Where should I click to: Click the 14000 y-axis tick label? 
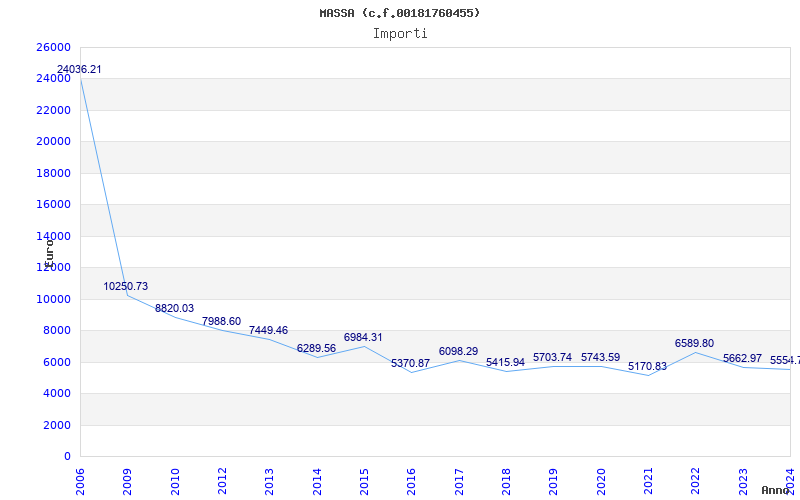[x=54, y=236]
